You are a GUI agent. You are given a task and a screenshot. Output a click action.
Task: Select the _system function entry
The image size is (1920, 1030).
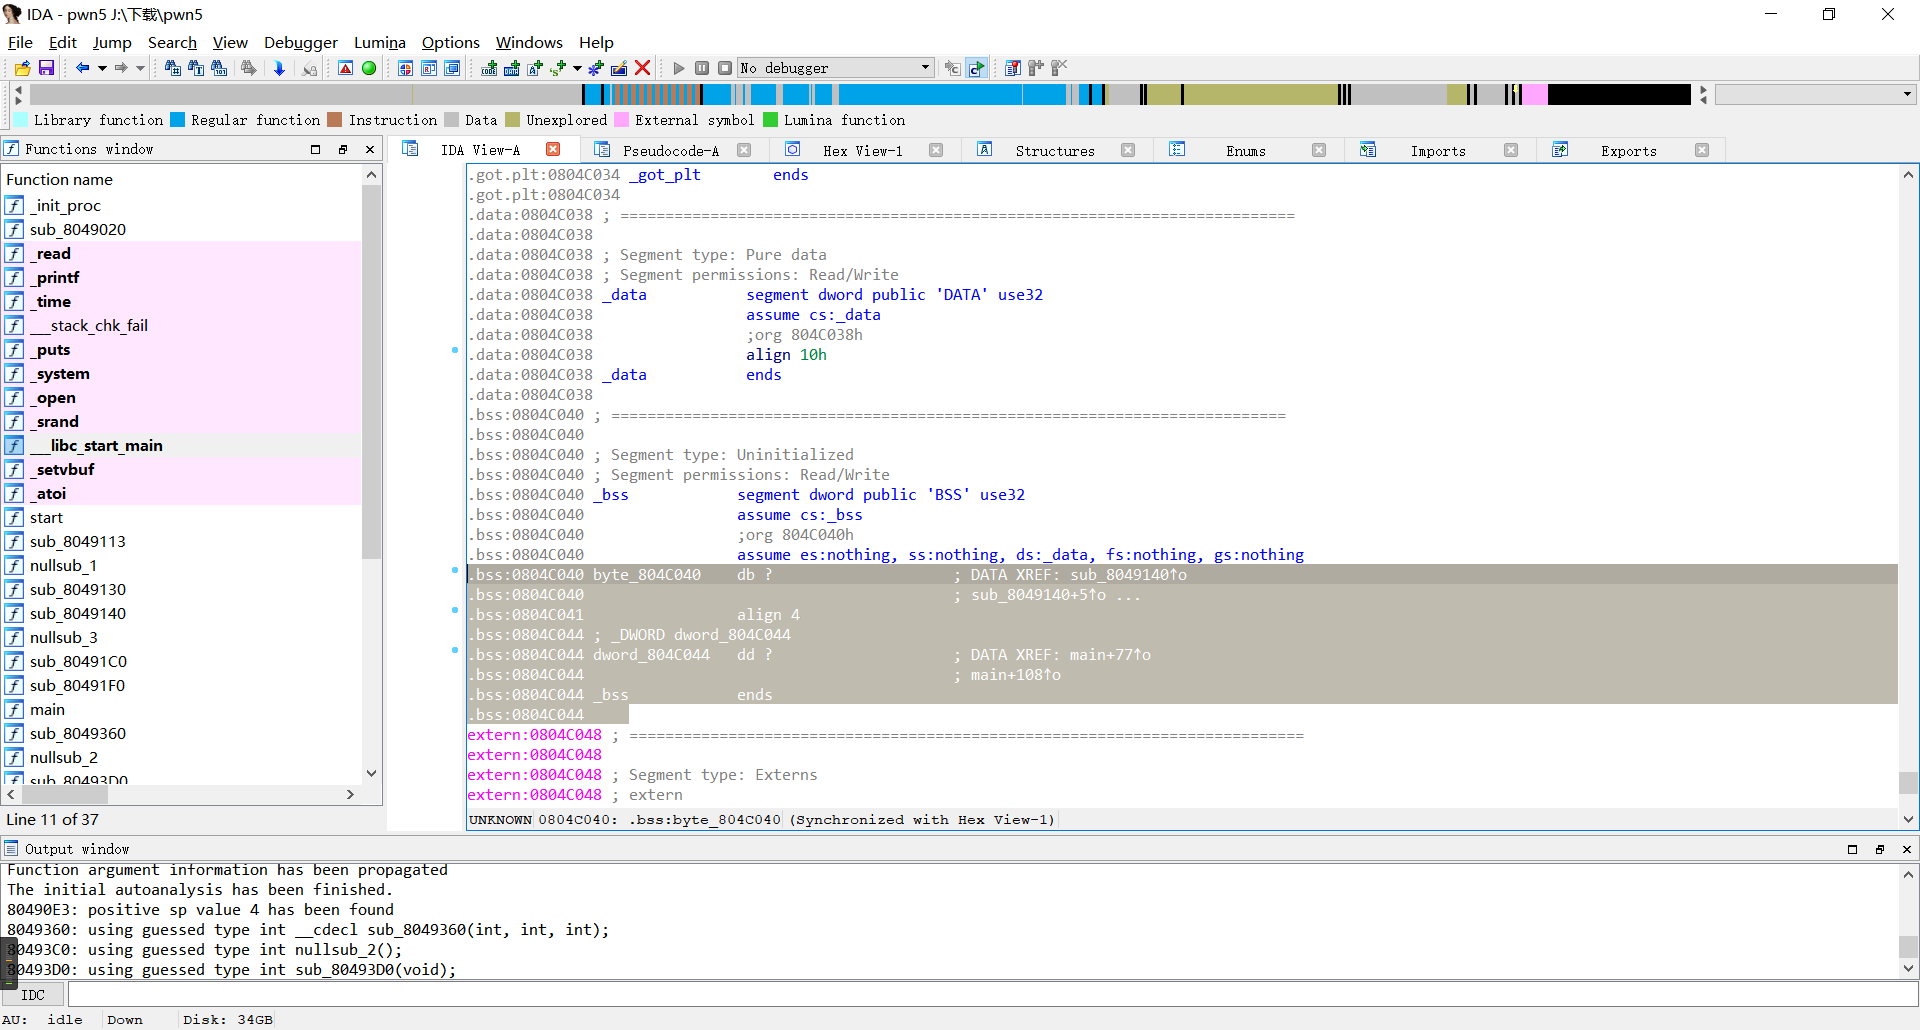click(62, 373)
